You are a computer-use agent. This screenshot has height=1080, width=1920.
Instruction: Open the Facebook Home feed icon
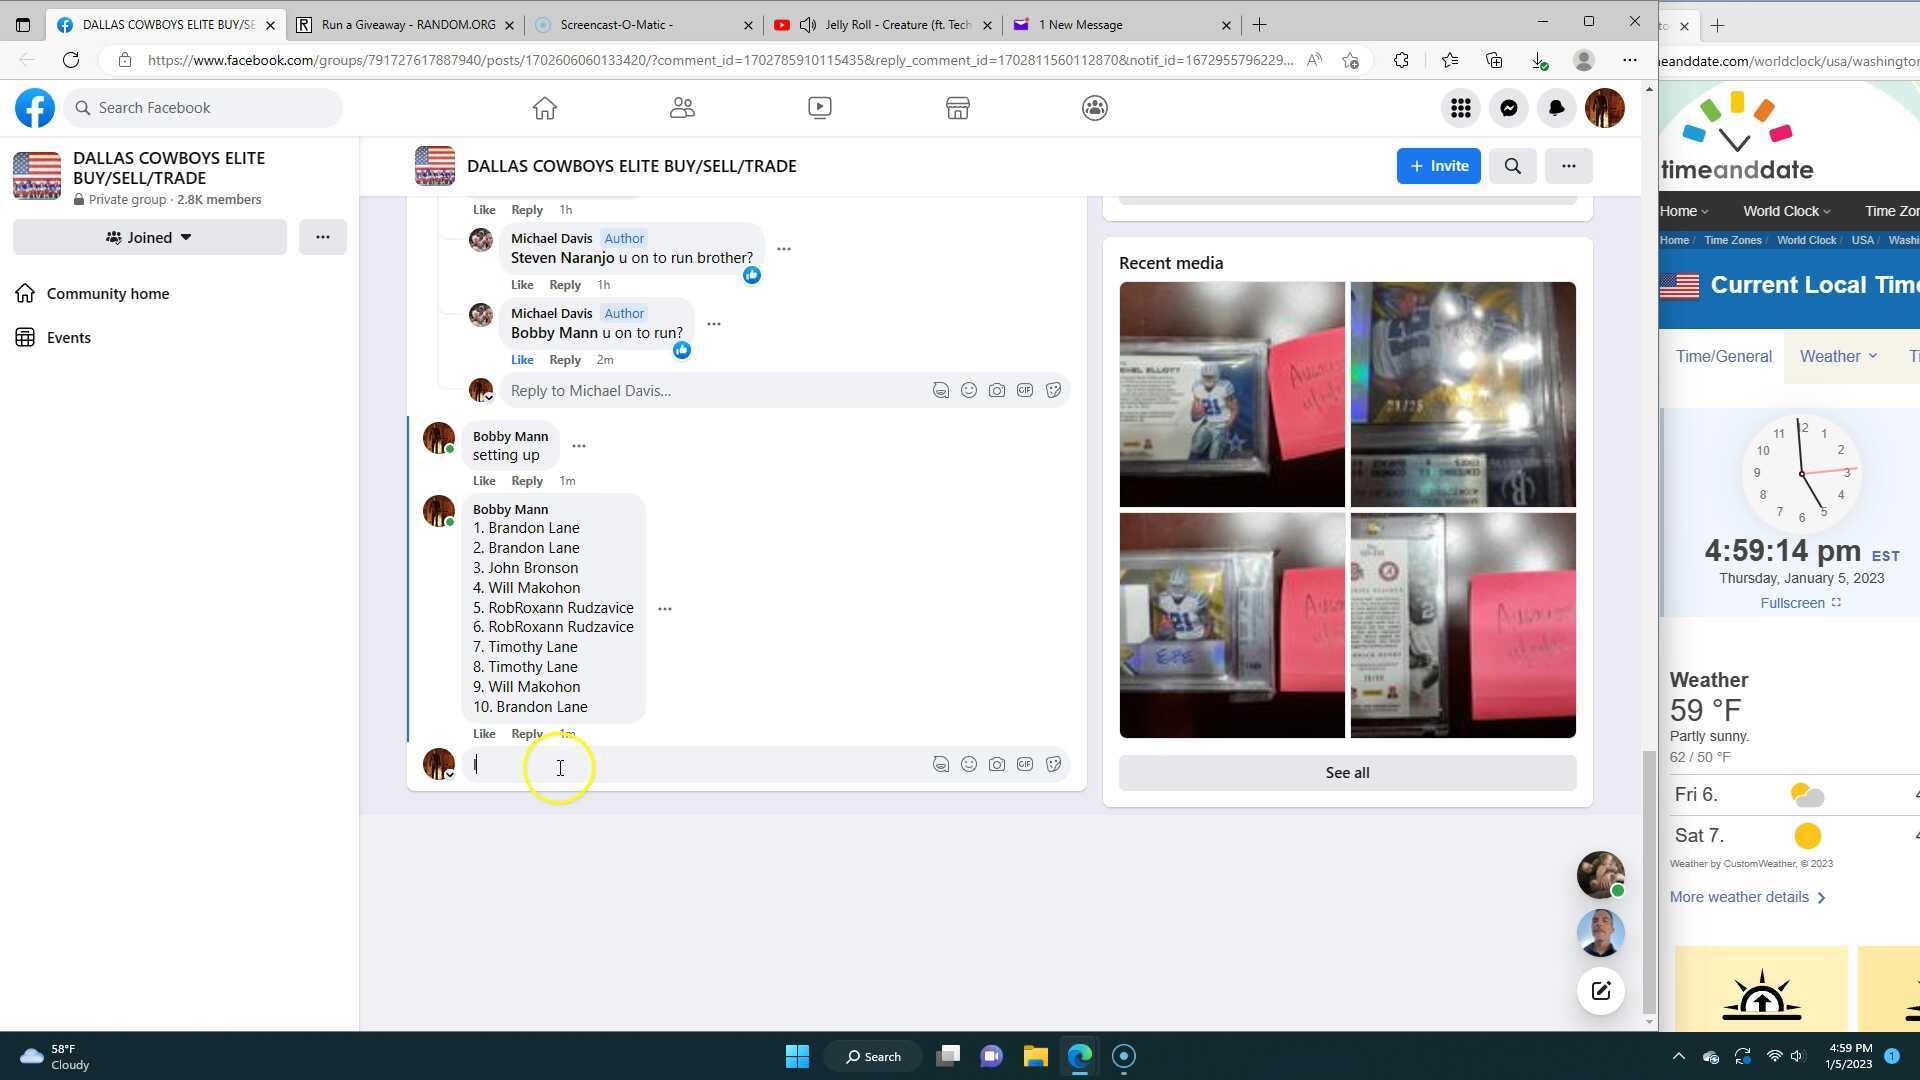point(544,108)
